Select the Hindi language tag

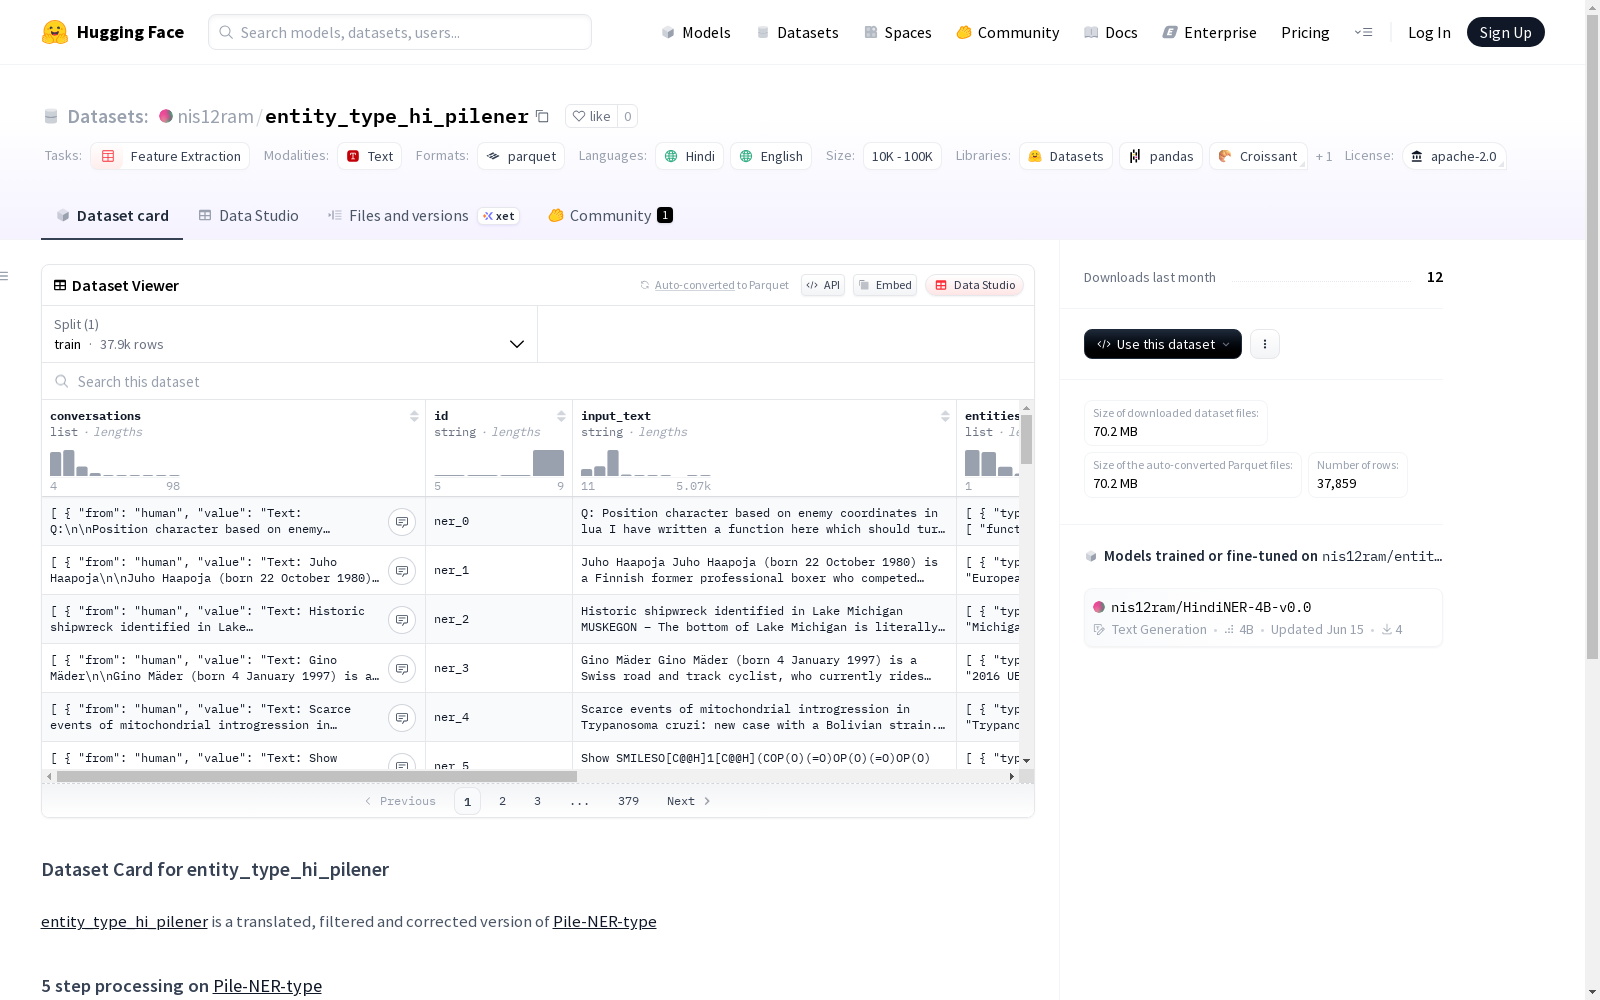click(x=689, y=156)
